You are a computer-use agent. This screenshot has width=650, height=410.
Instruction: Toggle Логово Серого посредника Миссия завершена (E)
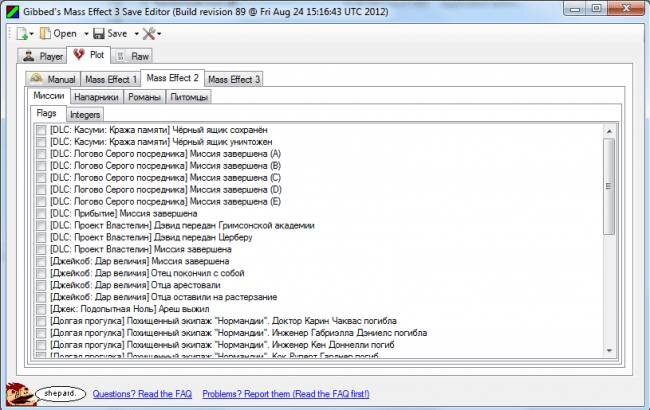pyautogui.click(x=41, y=202)
